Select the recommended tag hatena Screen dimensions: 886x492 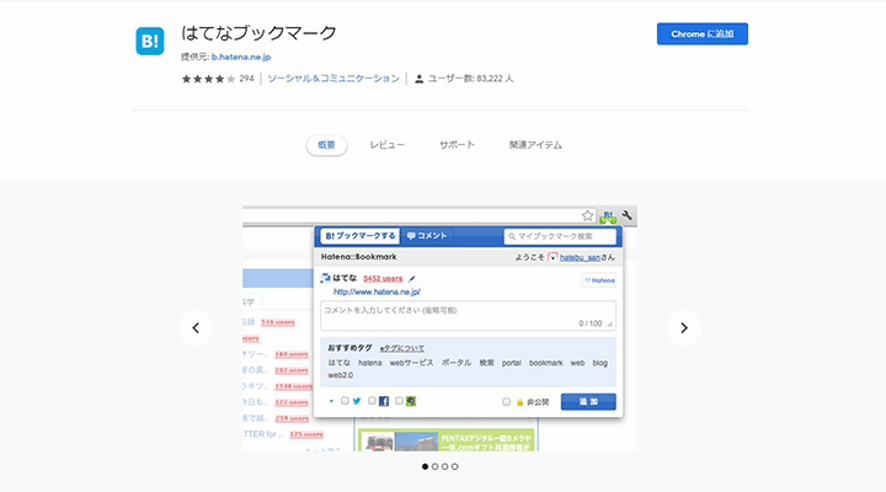click(370, 363)
